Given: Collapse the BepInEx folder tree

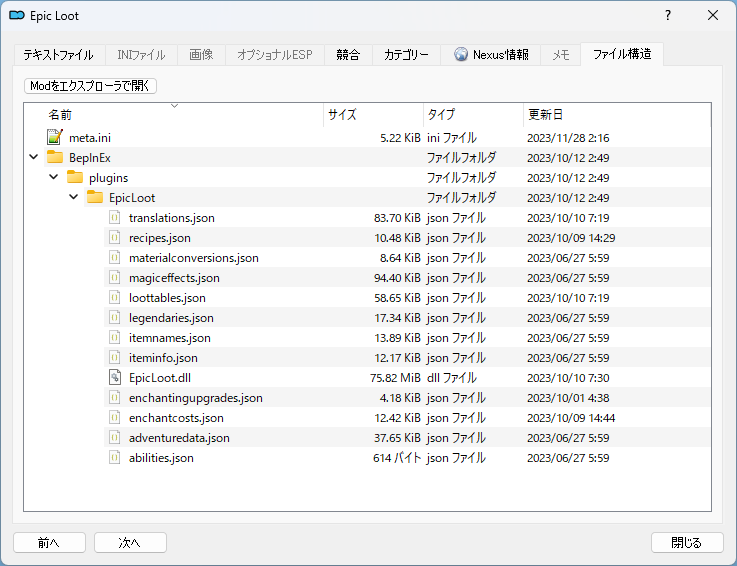Looking at the screenshot, I should coord(34,157).
